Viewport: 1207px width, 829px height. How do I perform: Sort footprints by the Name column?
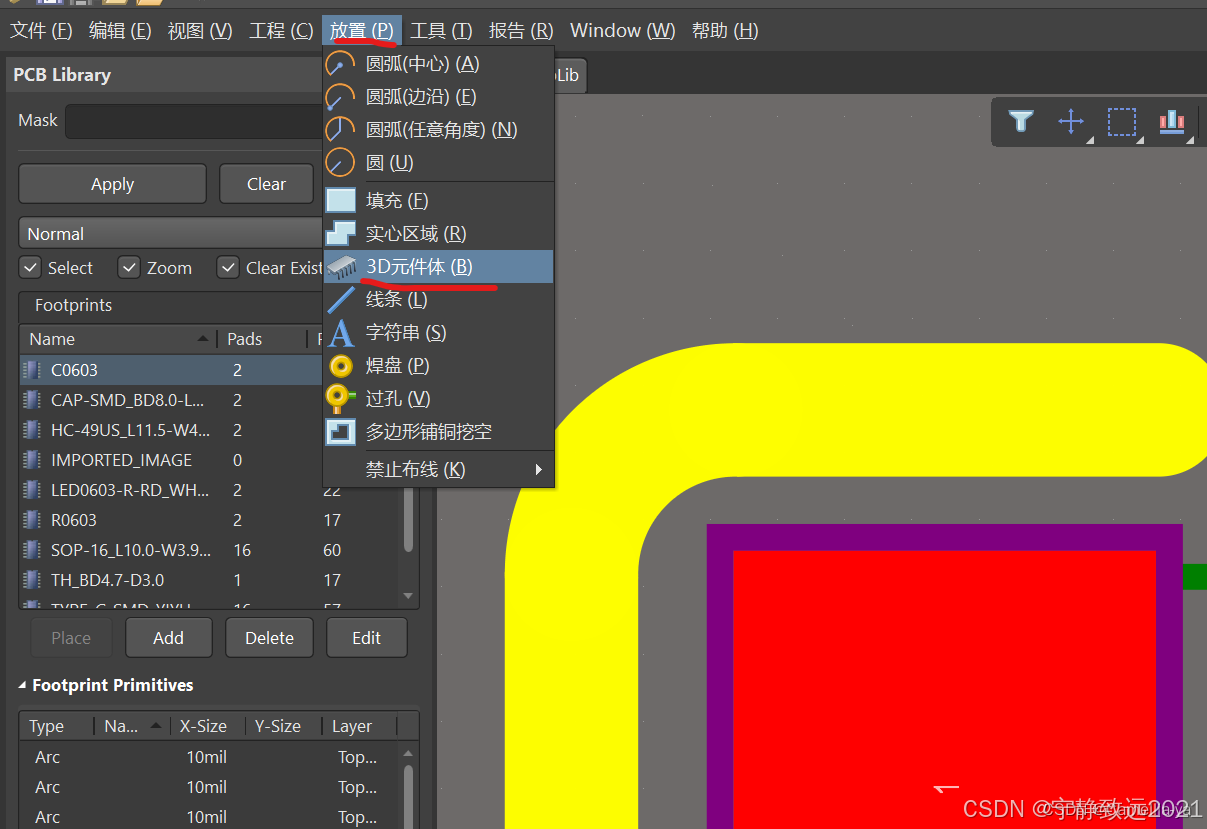tap(118, 339)
